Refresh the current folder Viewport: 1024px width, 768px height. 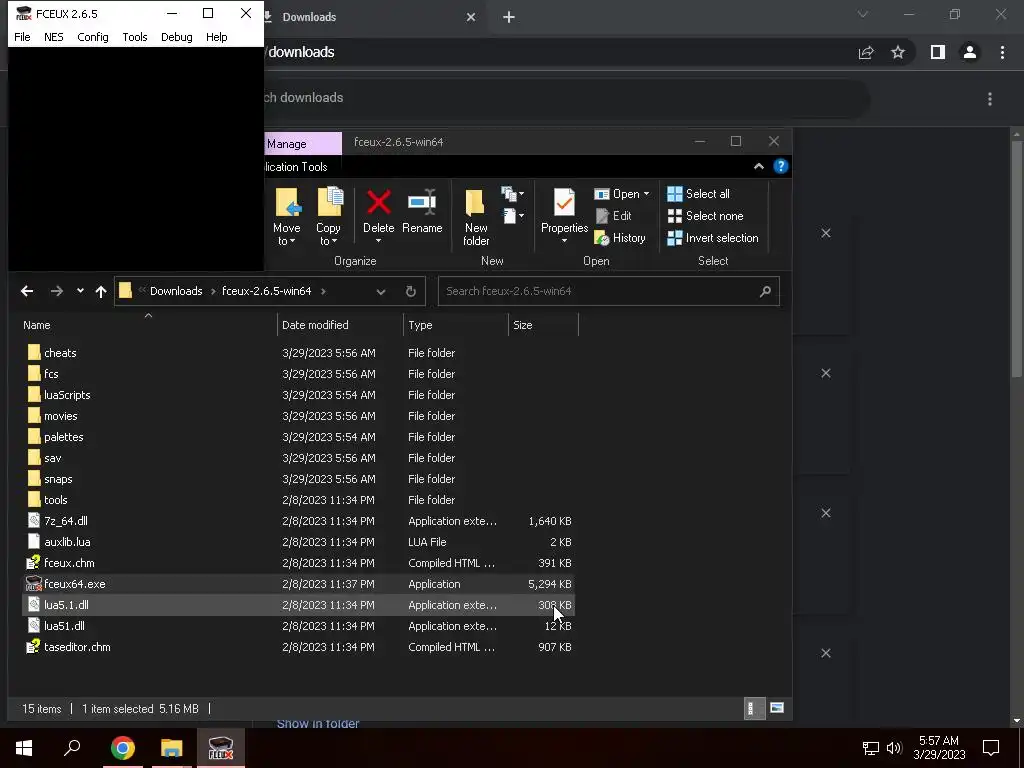coord(411,291)
